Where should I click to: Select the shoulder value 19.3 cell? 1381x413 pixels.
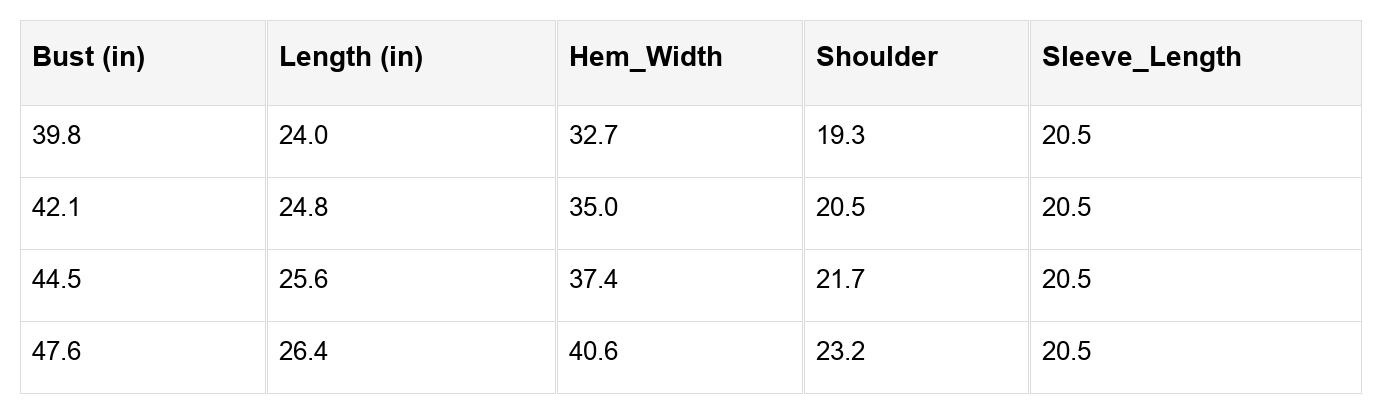(x=840, y=136)
